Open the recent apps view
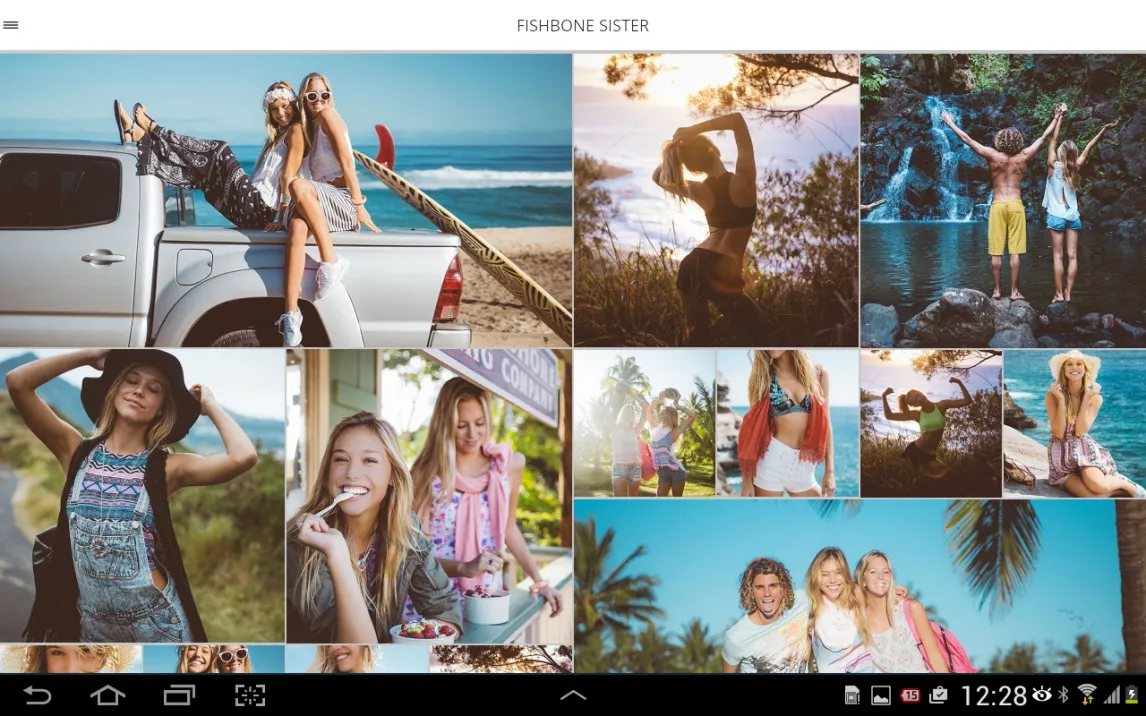This screenshot has height=716, width=1146. [179, 695]
